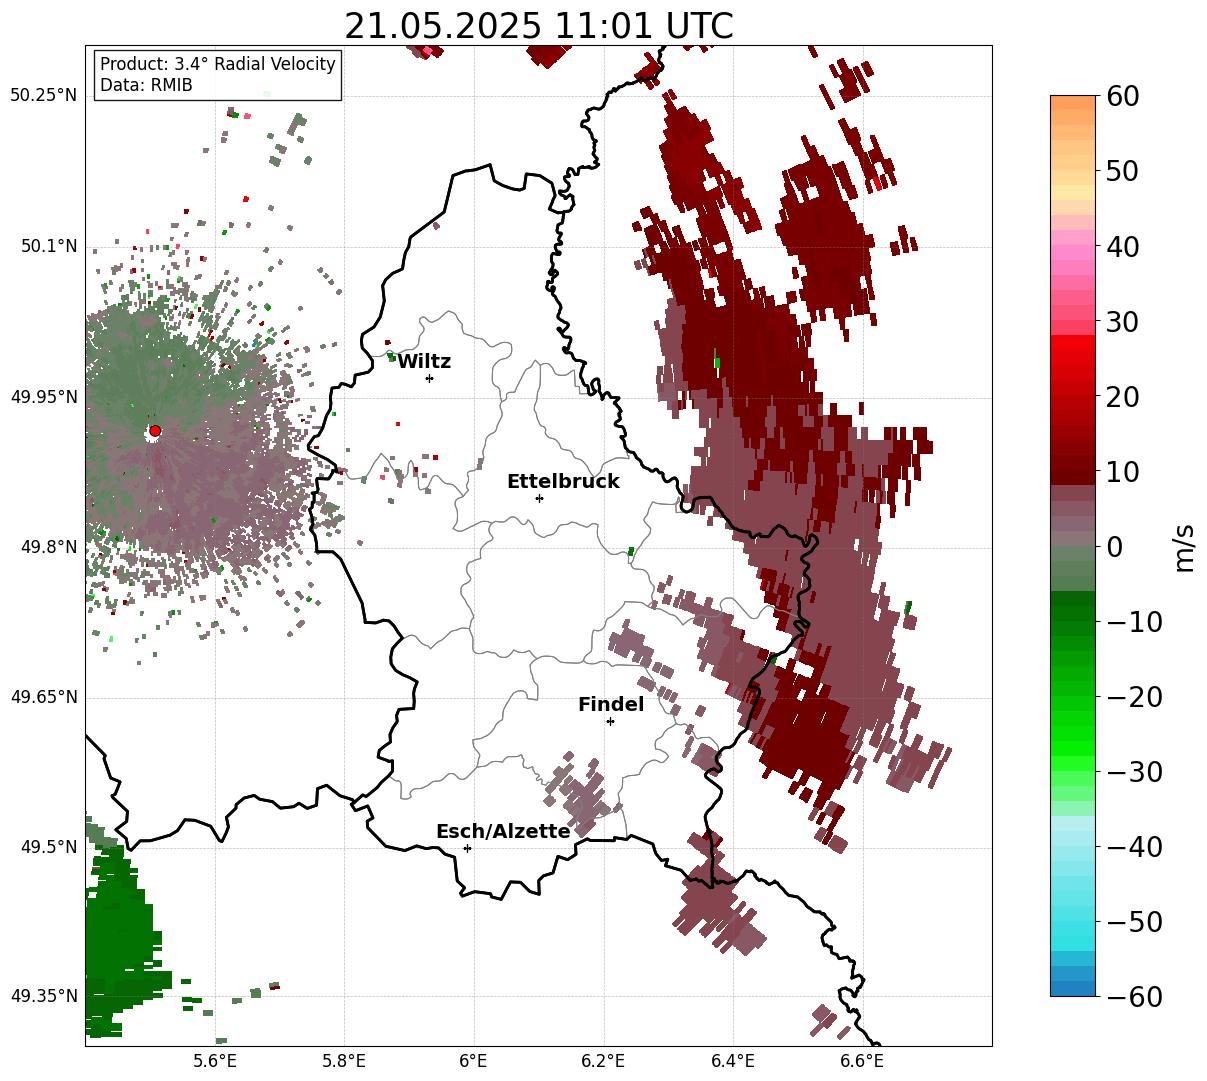Click the 30 tick on the colorbar
1207x1081 pixels.
[x=1122, y=322]
